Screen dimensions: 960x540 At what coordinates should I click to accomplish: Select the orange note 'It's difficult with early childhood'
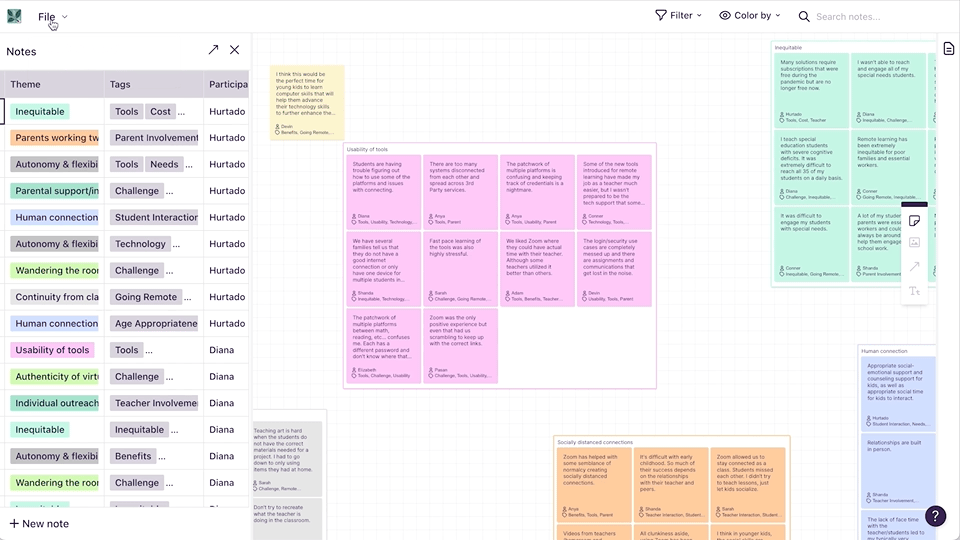pyautogui.click(x=671, y=485)
